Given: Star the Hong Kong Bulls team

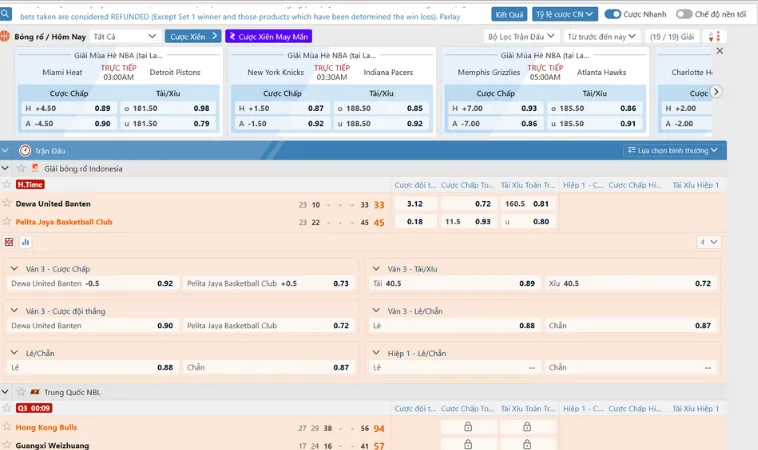Looking at the screenshot, I should click(7, 428).
